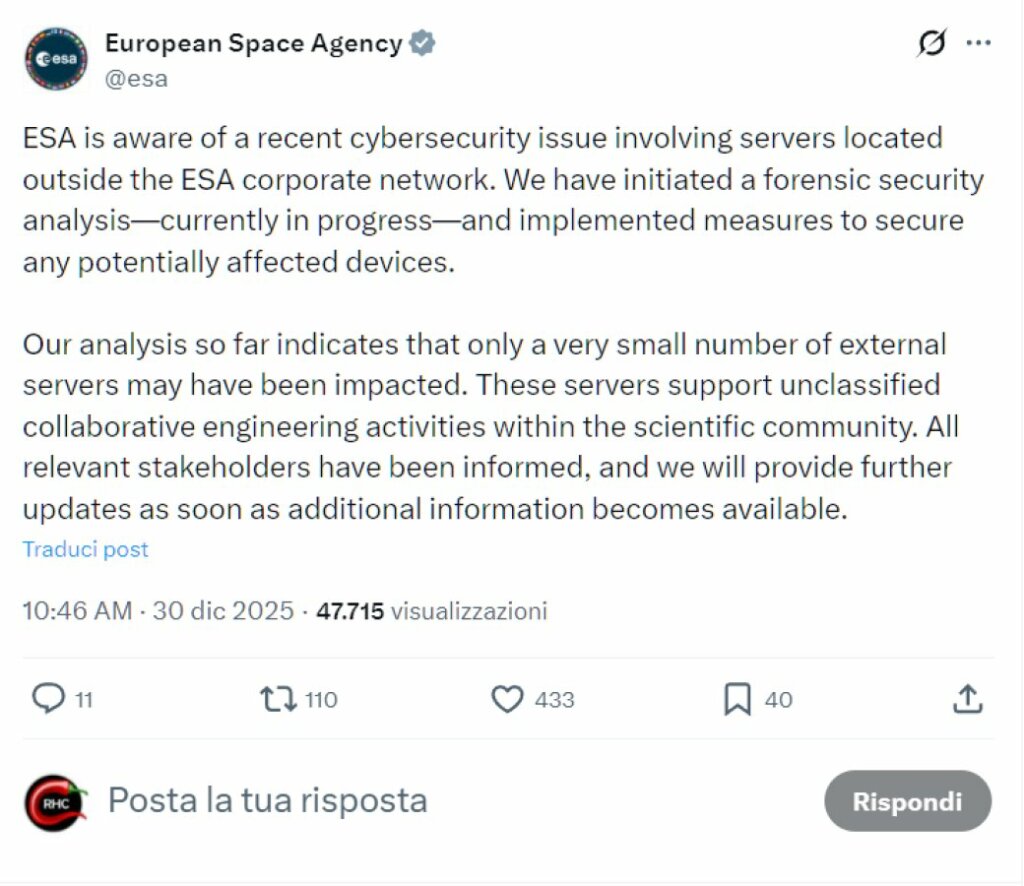The height and width of the screenshot is (886, 1024).
Task: Click the 433 likes count
Action: [x=554, y=700]
